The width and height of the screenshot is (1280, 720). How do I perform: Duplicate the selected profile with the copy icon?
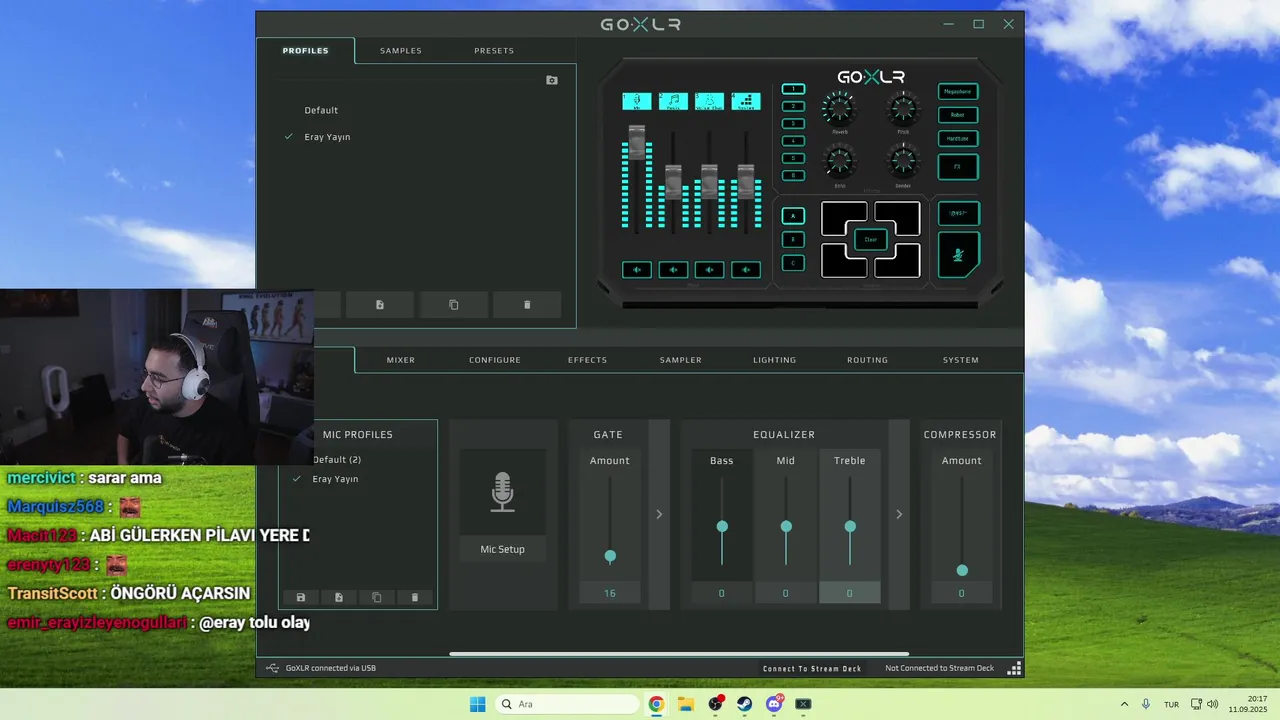pyautogui.click(x=454, y=305)
